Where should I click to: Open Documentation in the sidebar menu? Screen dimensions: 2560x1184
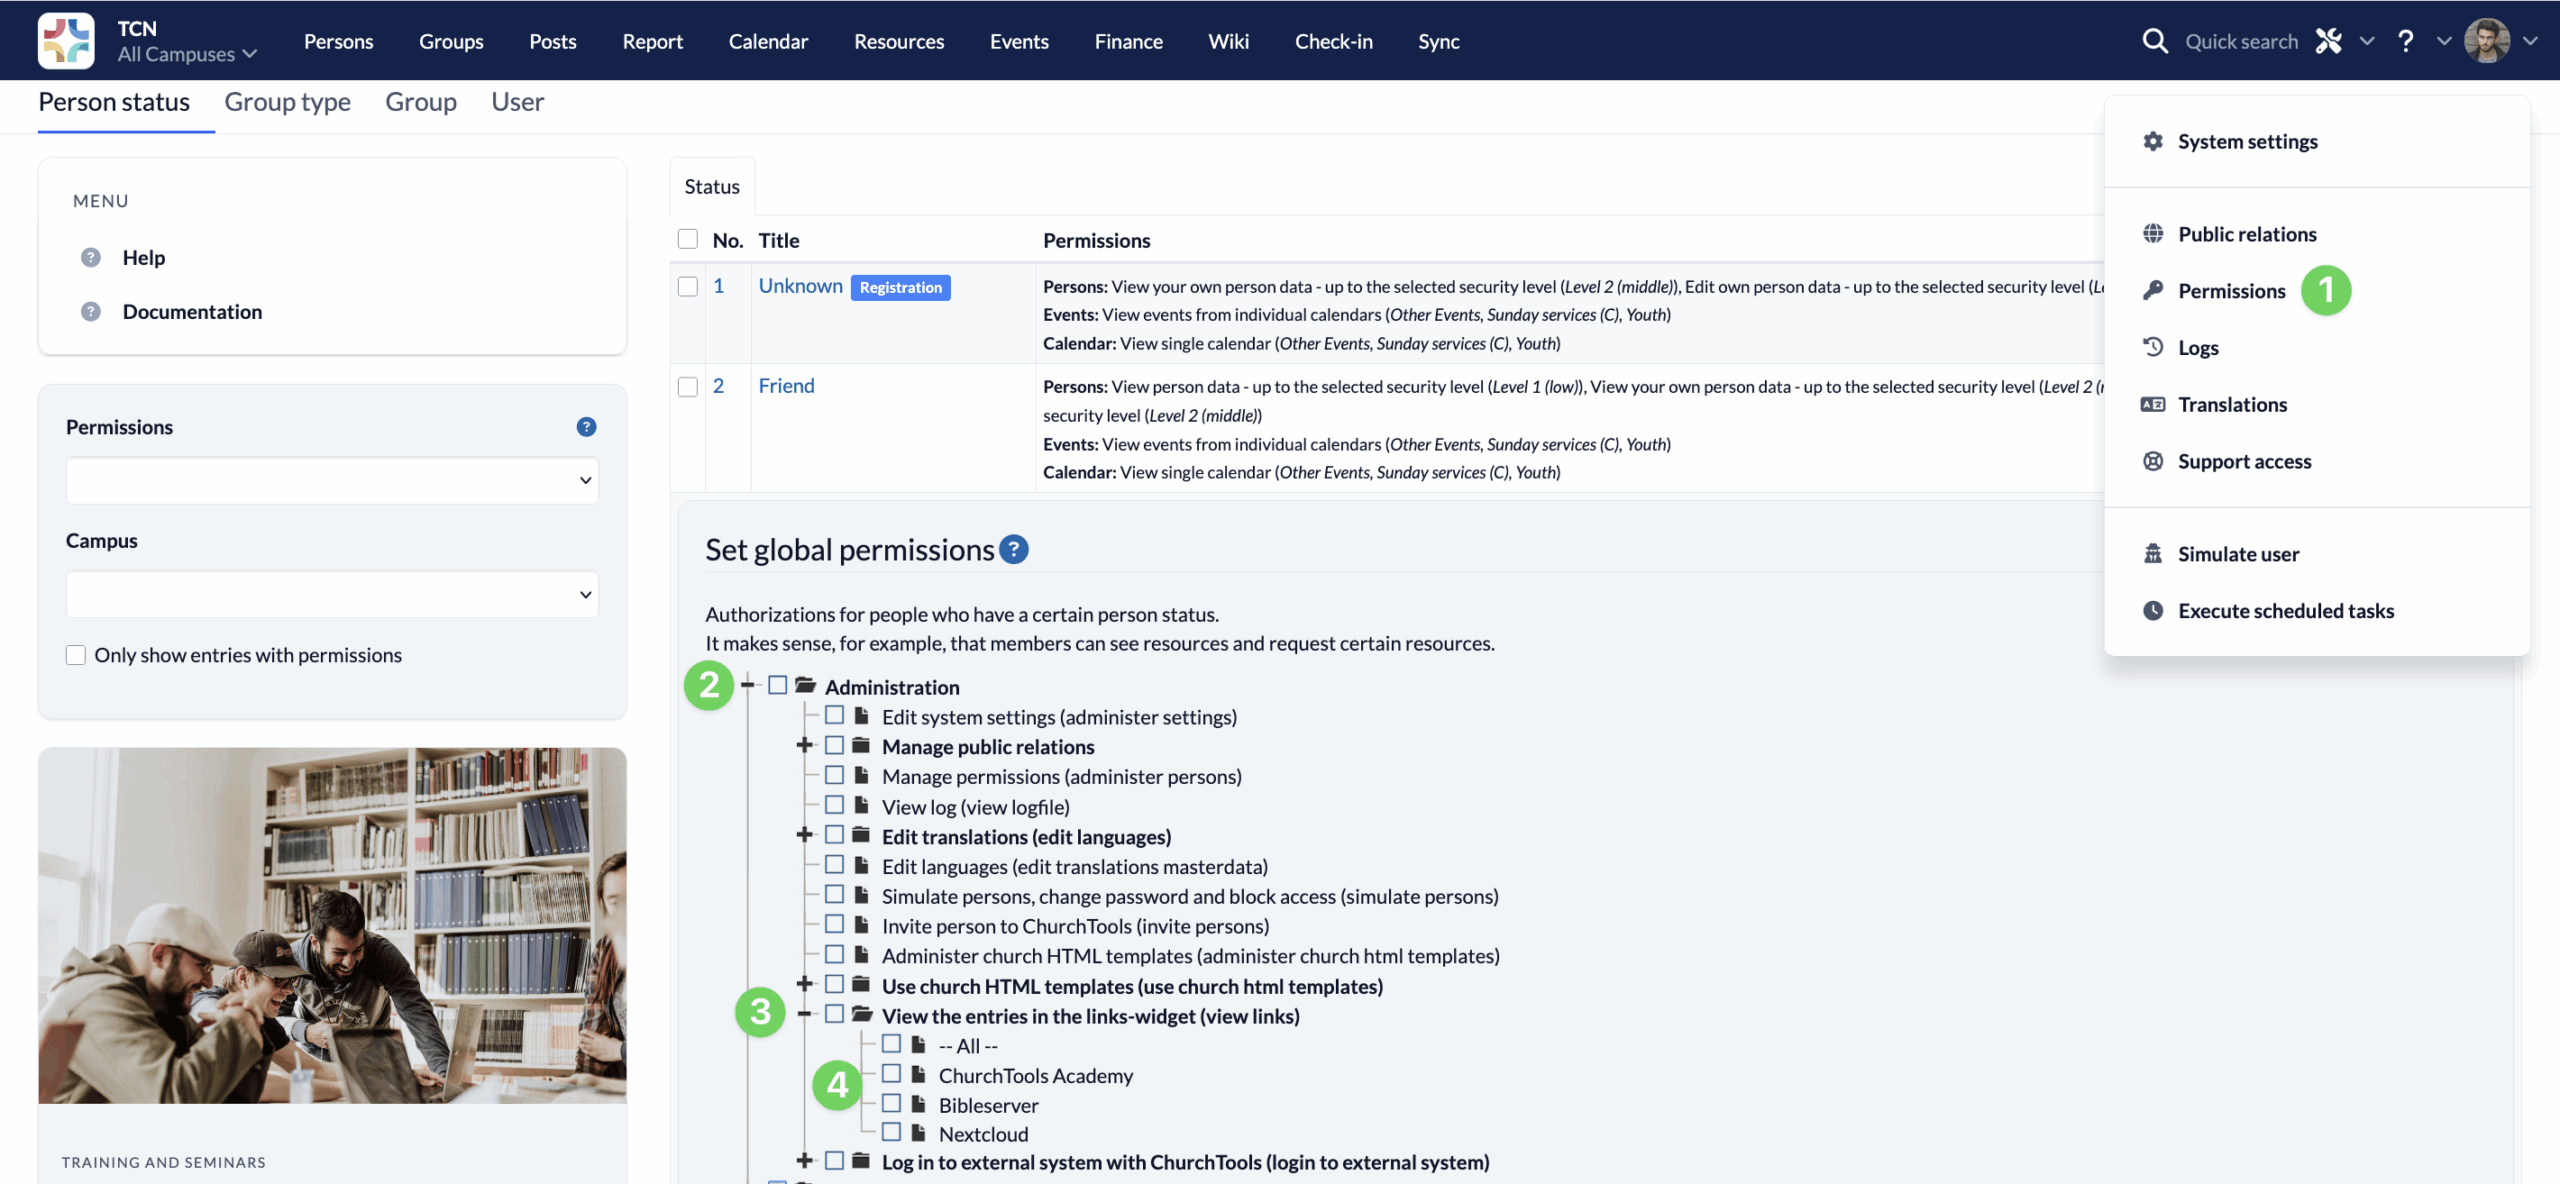click(192, 312)
